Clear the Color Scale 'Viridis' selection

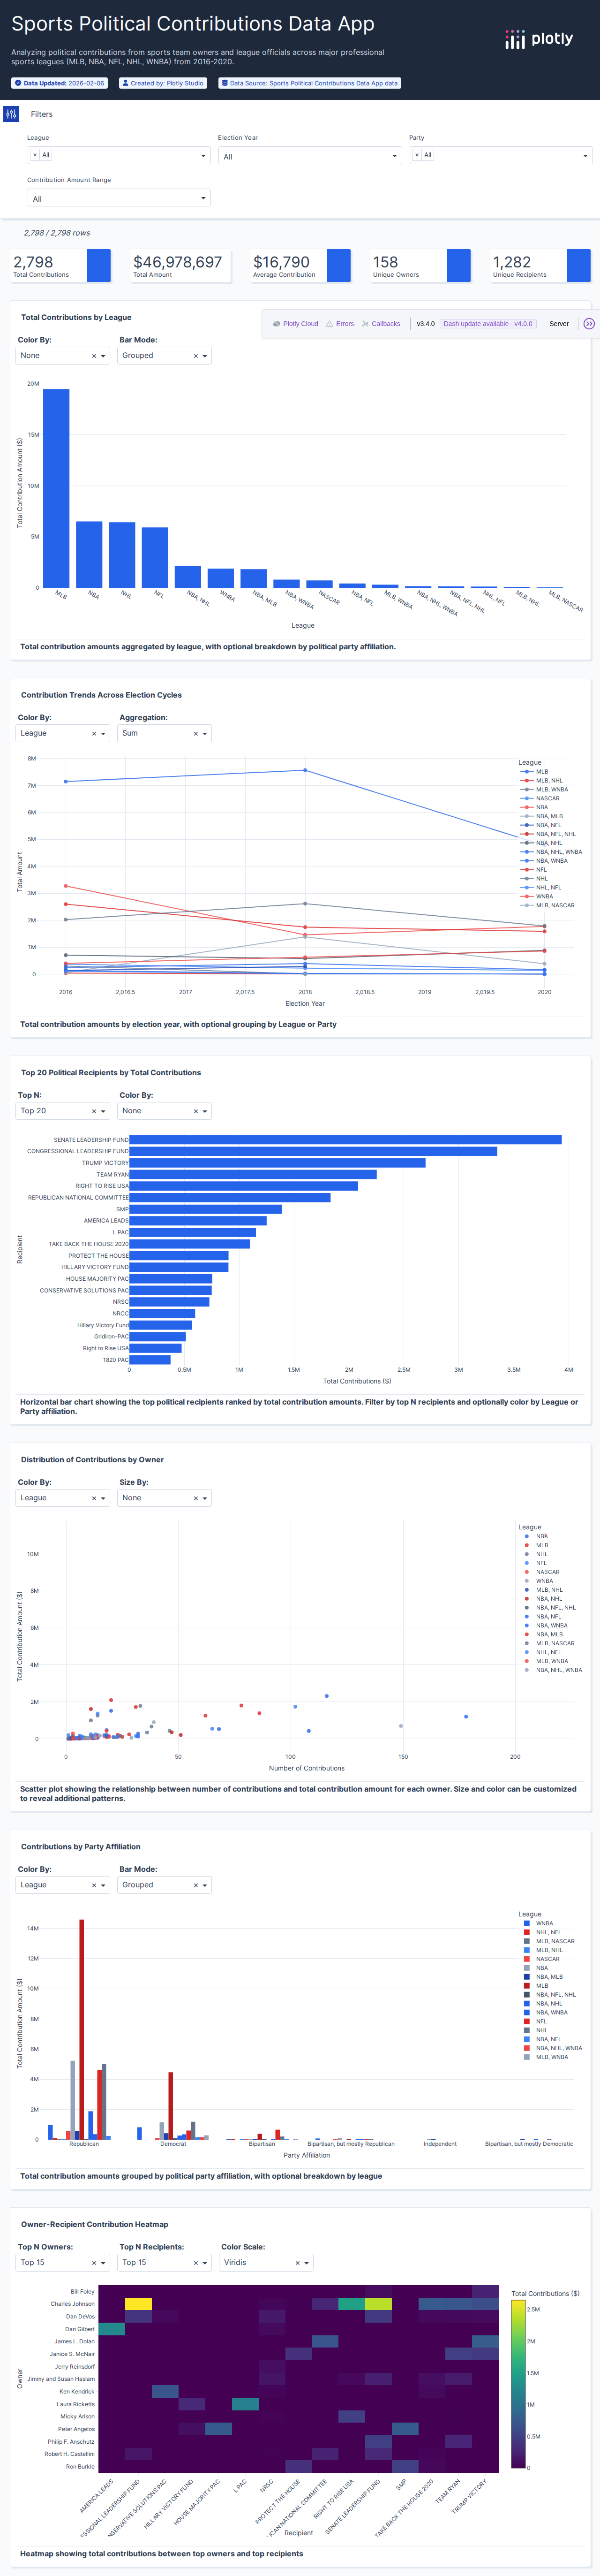(297, 2263)
